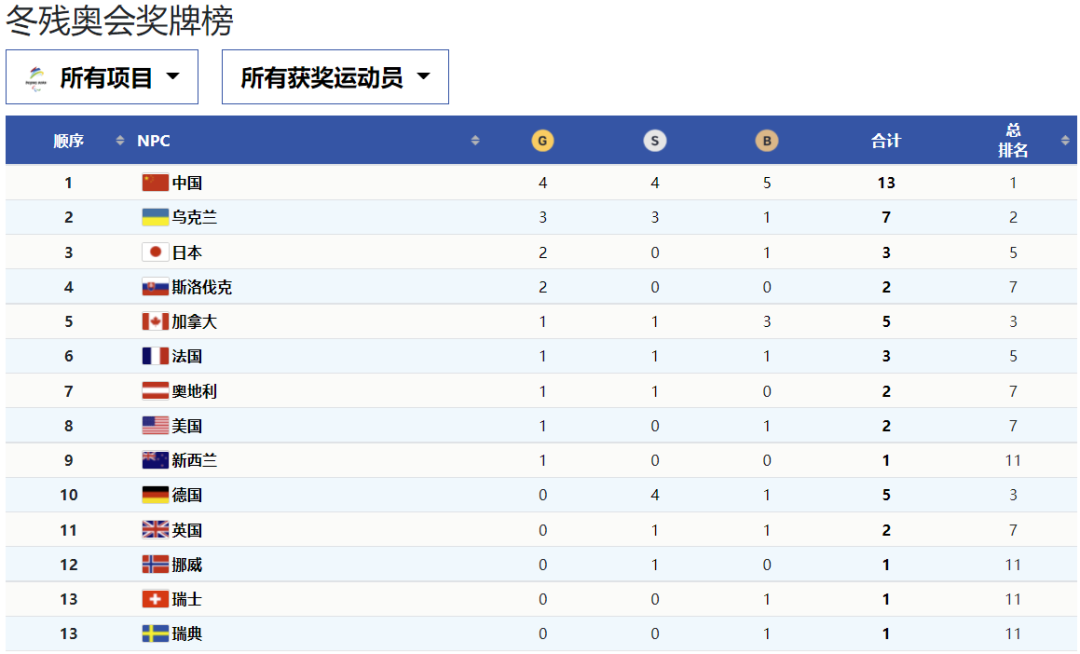Screen dimensions: 1080x654
Task: Click the 挪威 table row name
Action: pyautogui.click(x=187, y=565)
